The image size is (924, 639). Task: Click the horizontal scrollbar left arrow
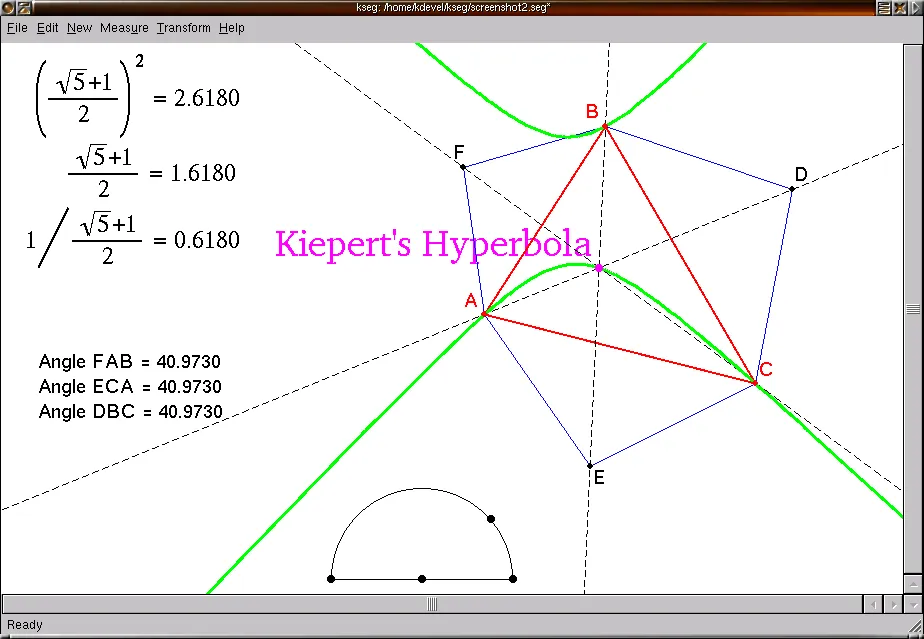[871, 604]
